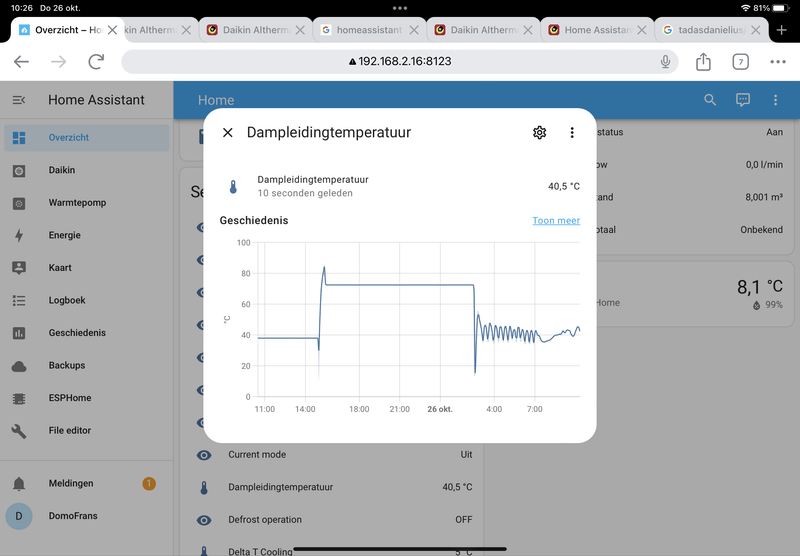
Task: Open Meldingen bell icon
Action: (19, 484)
